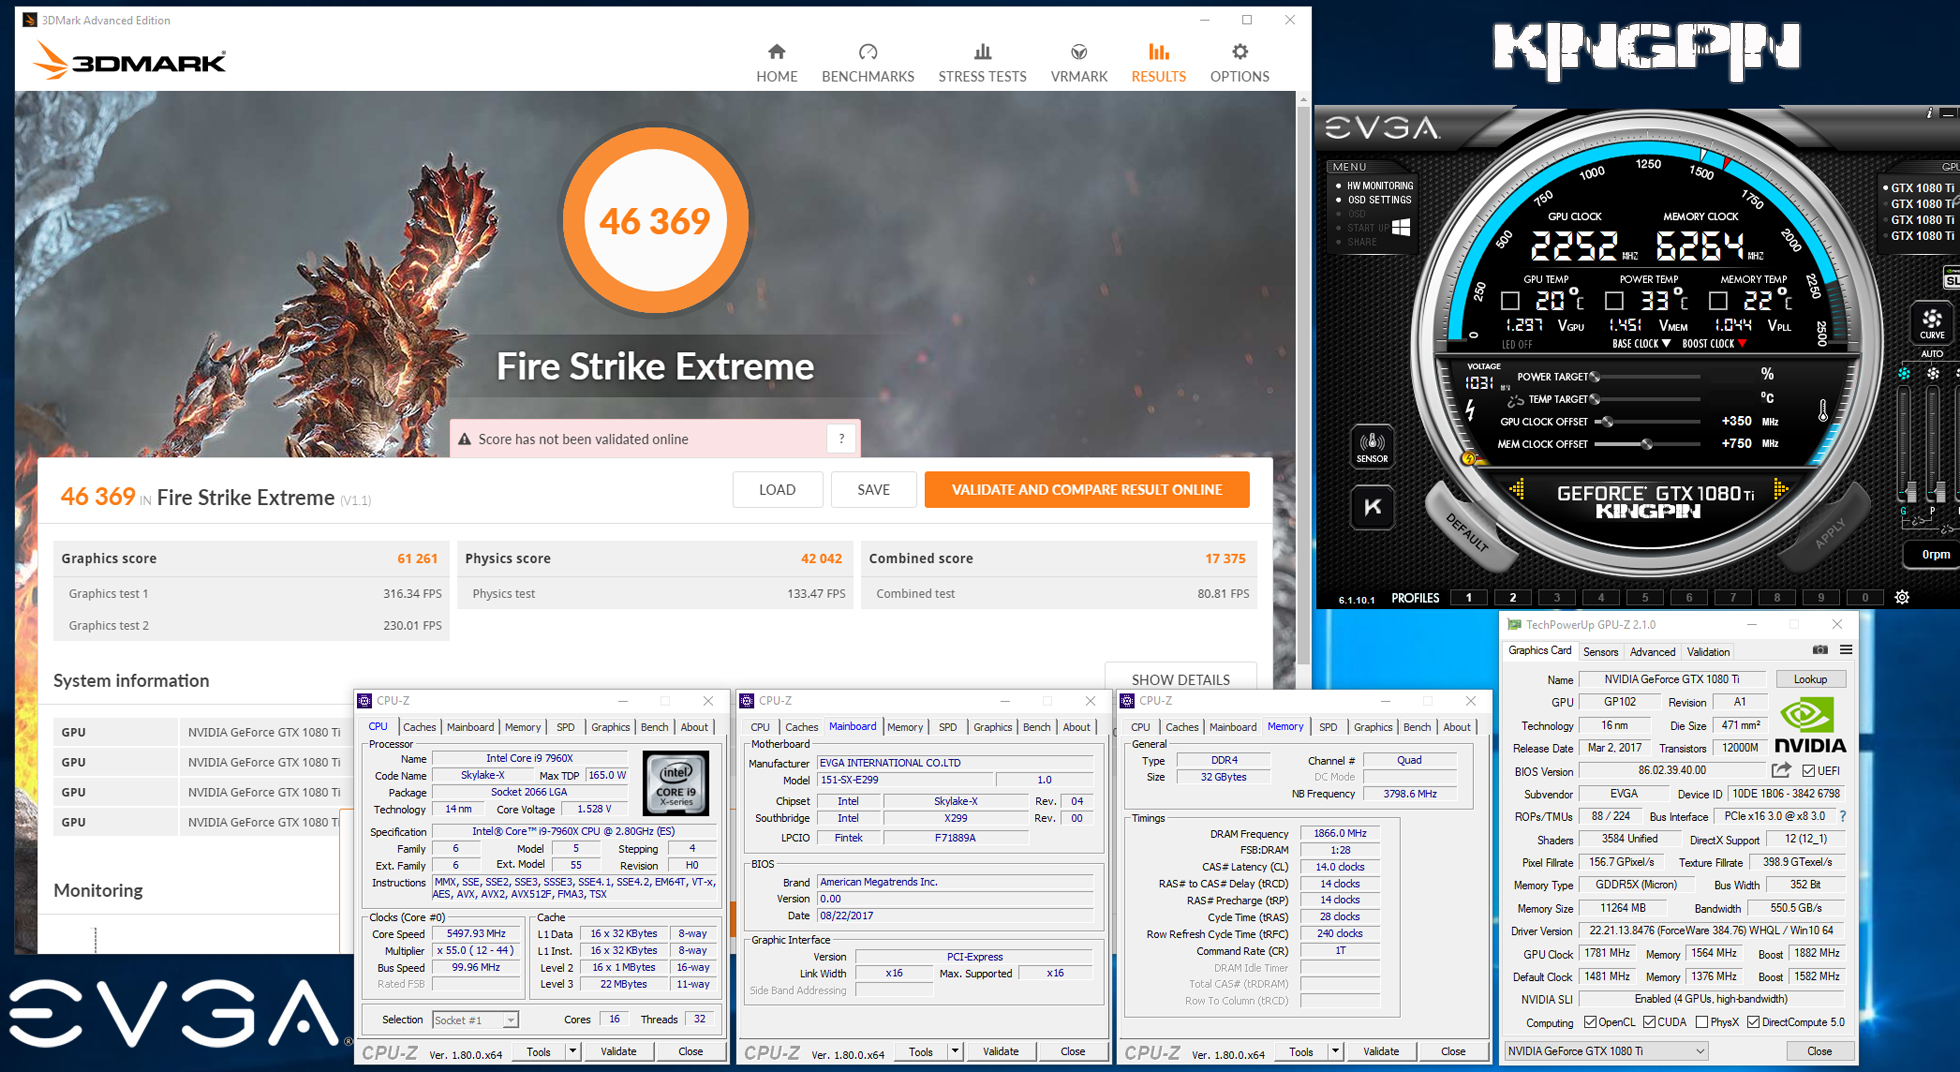Switch to the Sensors tab in GPU-Z
Viewport: 1960px width, 1072px height.
pyautogui.click(x=1600, y=652)
